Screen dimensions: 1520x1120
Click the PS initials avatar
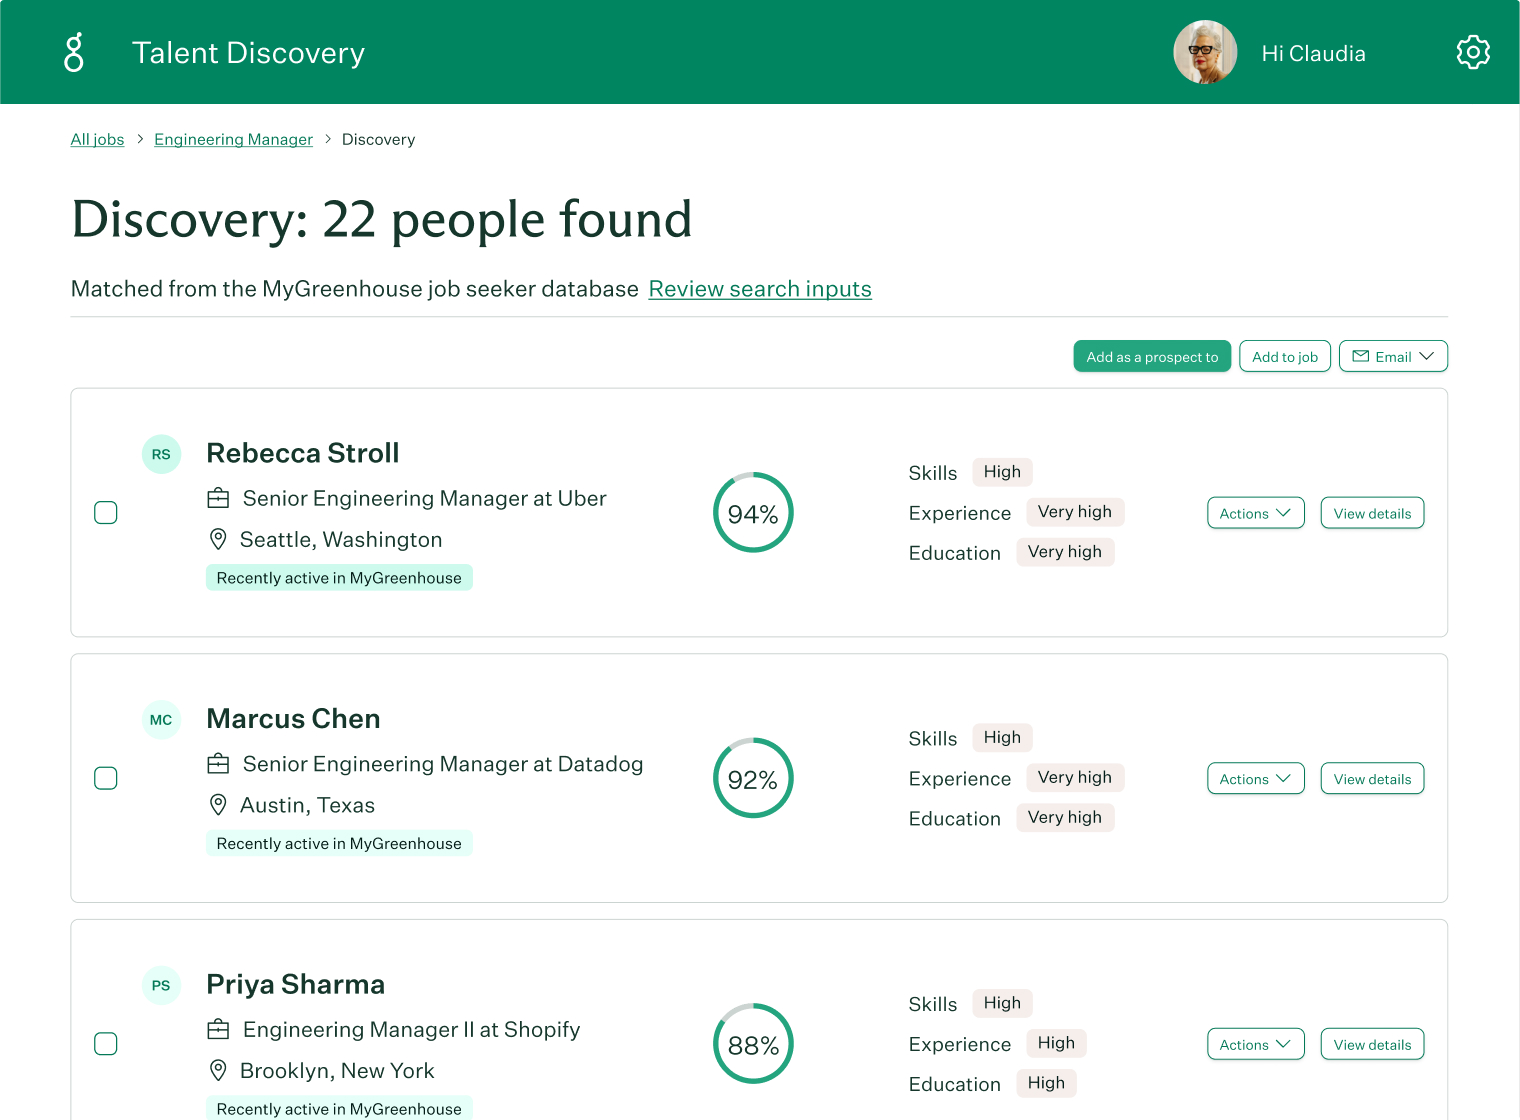click(x=161, y=985)
